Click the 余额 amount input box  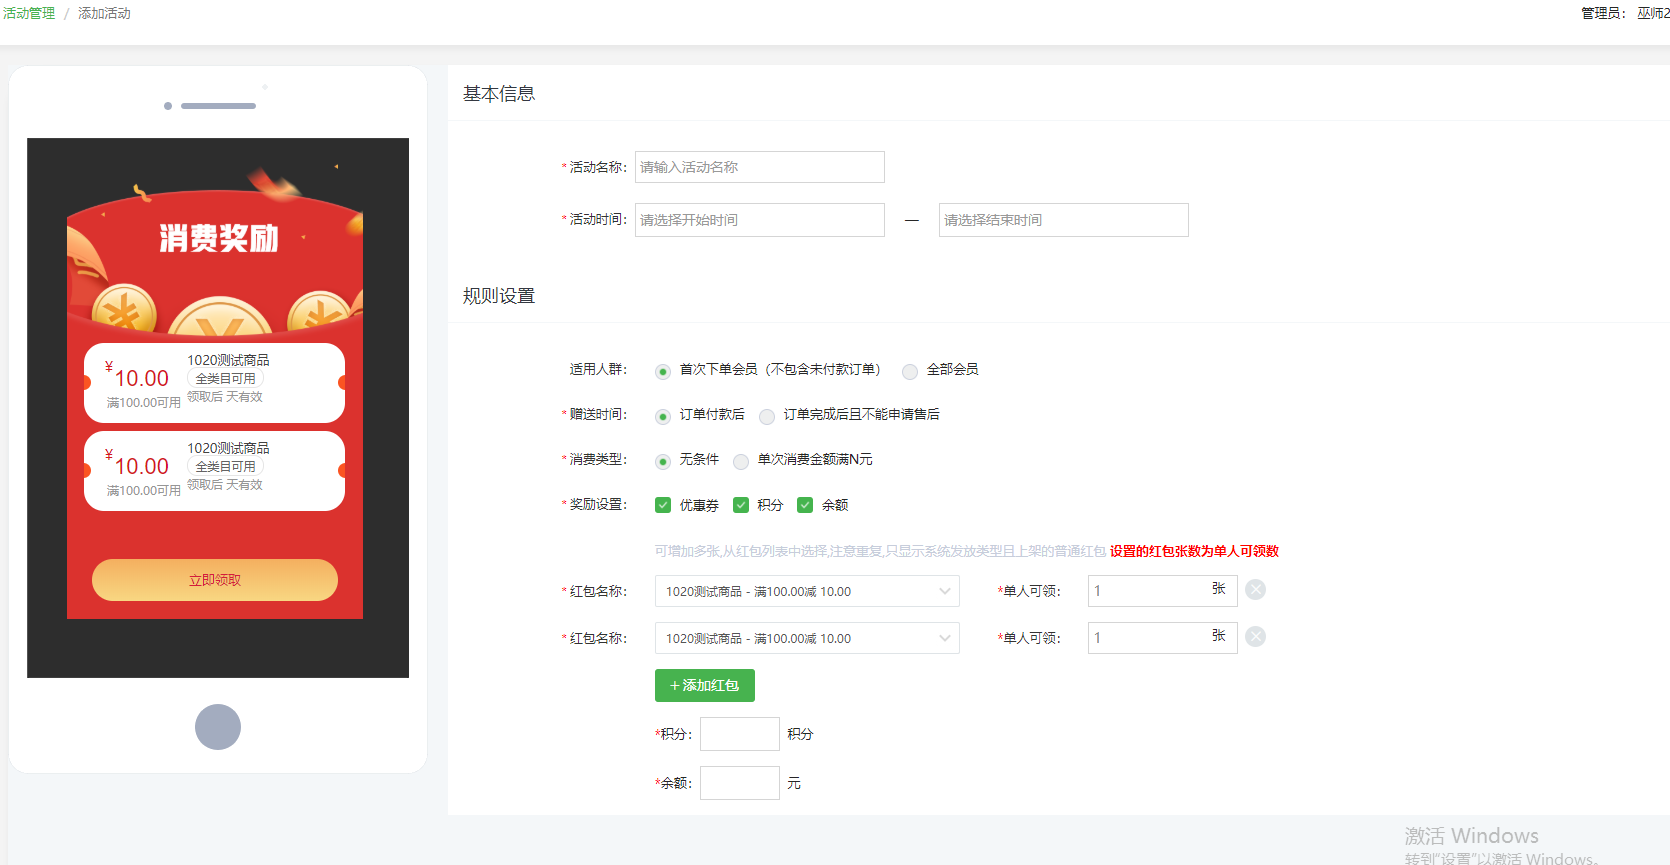(739, 783)
